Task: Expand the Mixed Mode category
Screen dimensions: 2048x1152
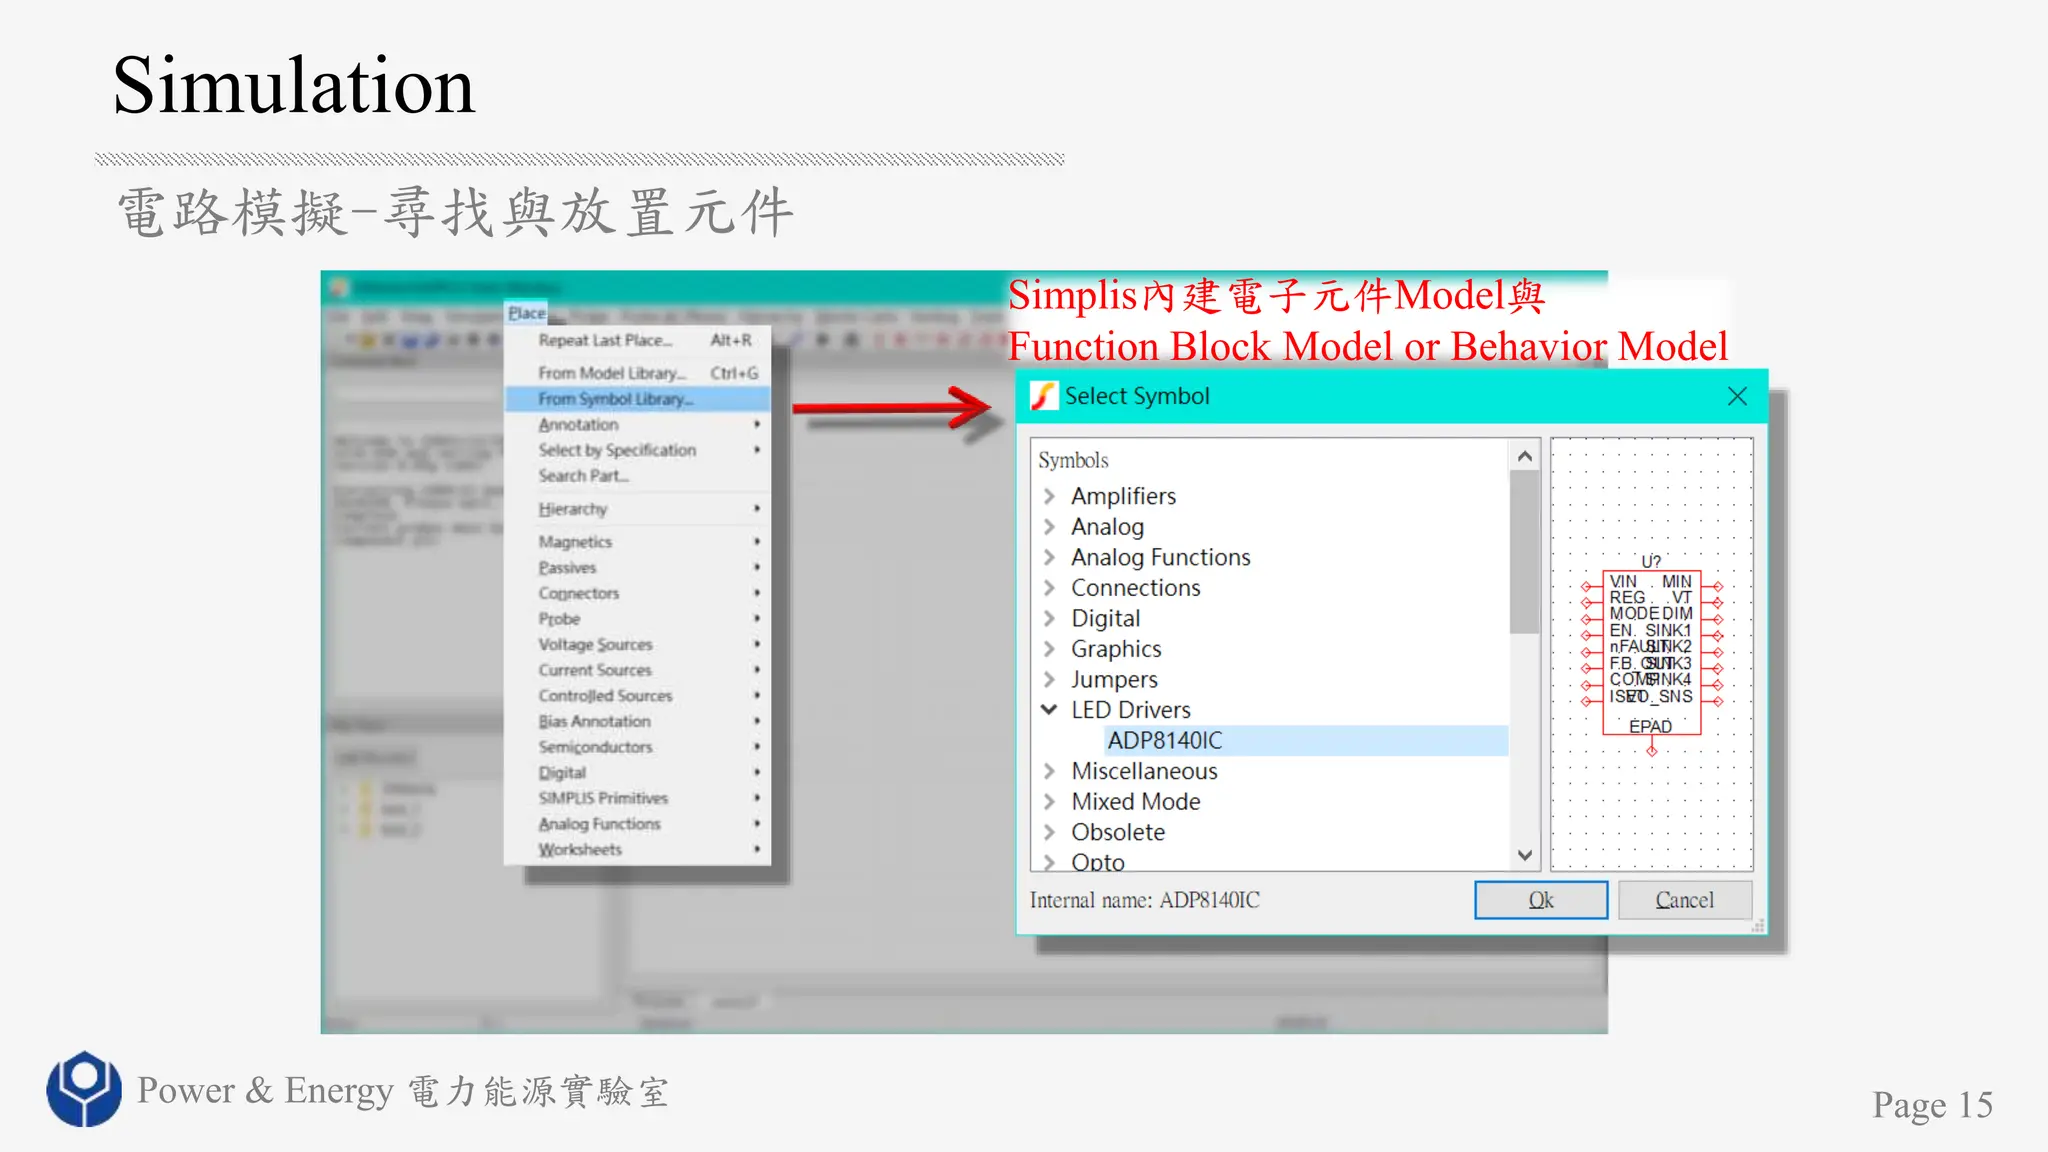Action: [1049, 802]
